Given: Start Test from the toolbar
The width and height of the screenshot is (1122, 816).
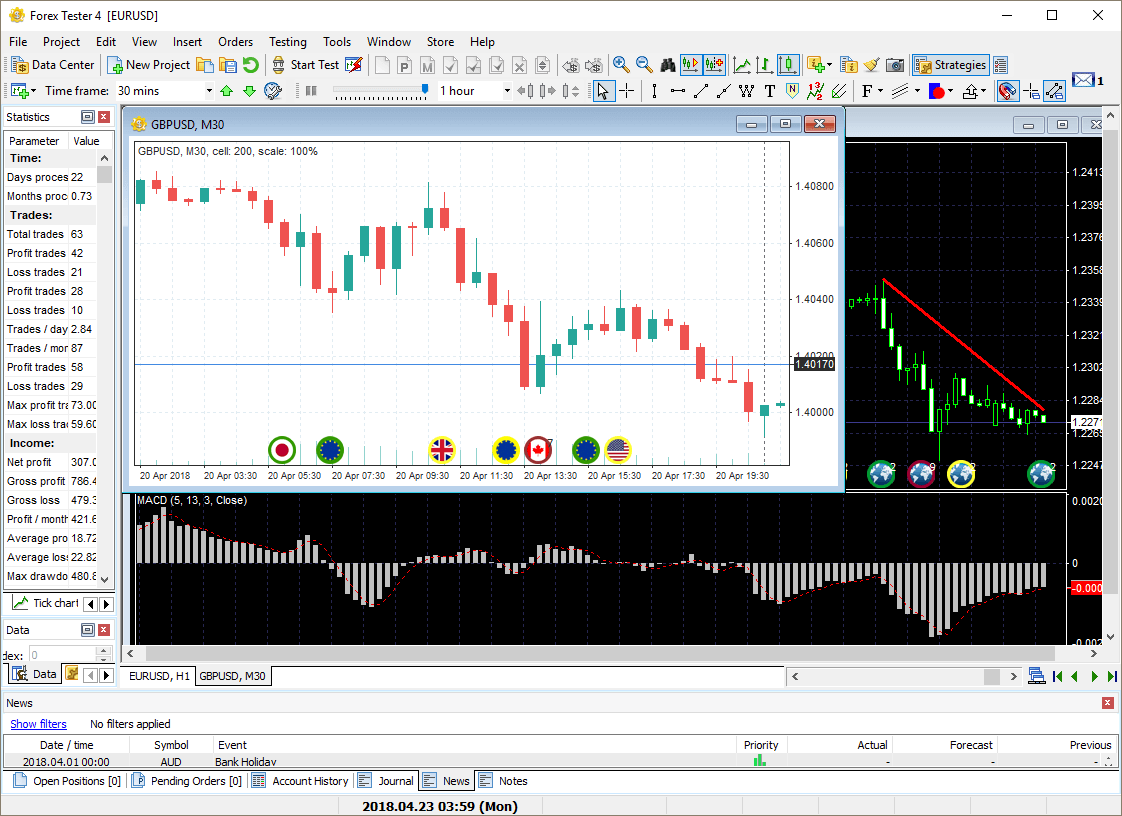Looking at the screenshot, I should coord(306,65).
